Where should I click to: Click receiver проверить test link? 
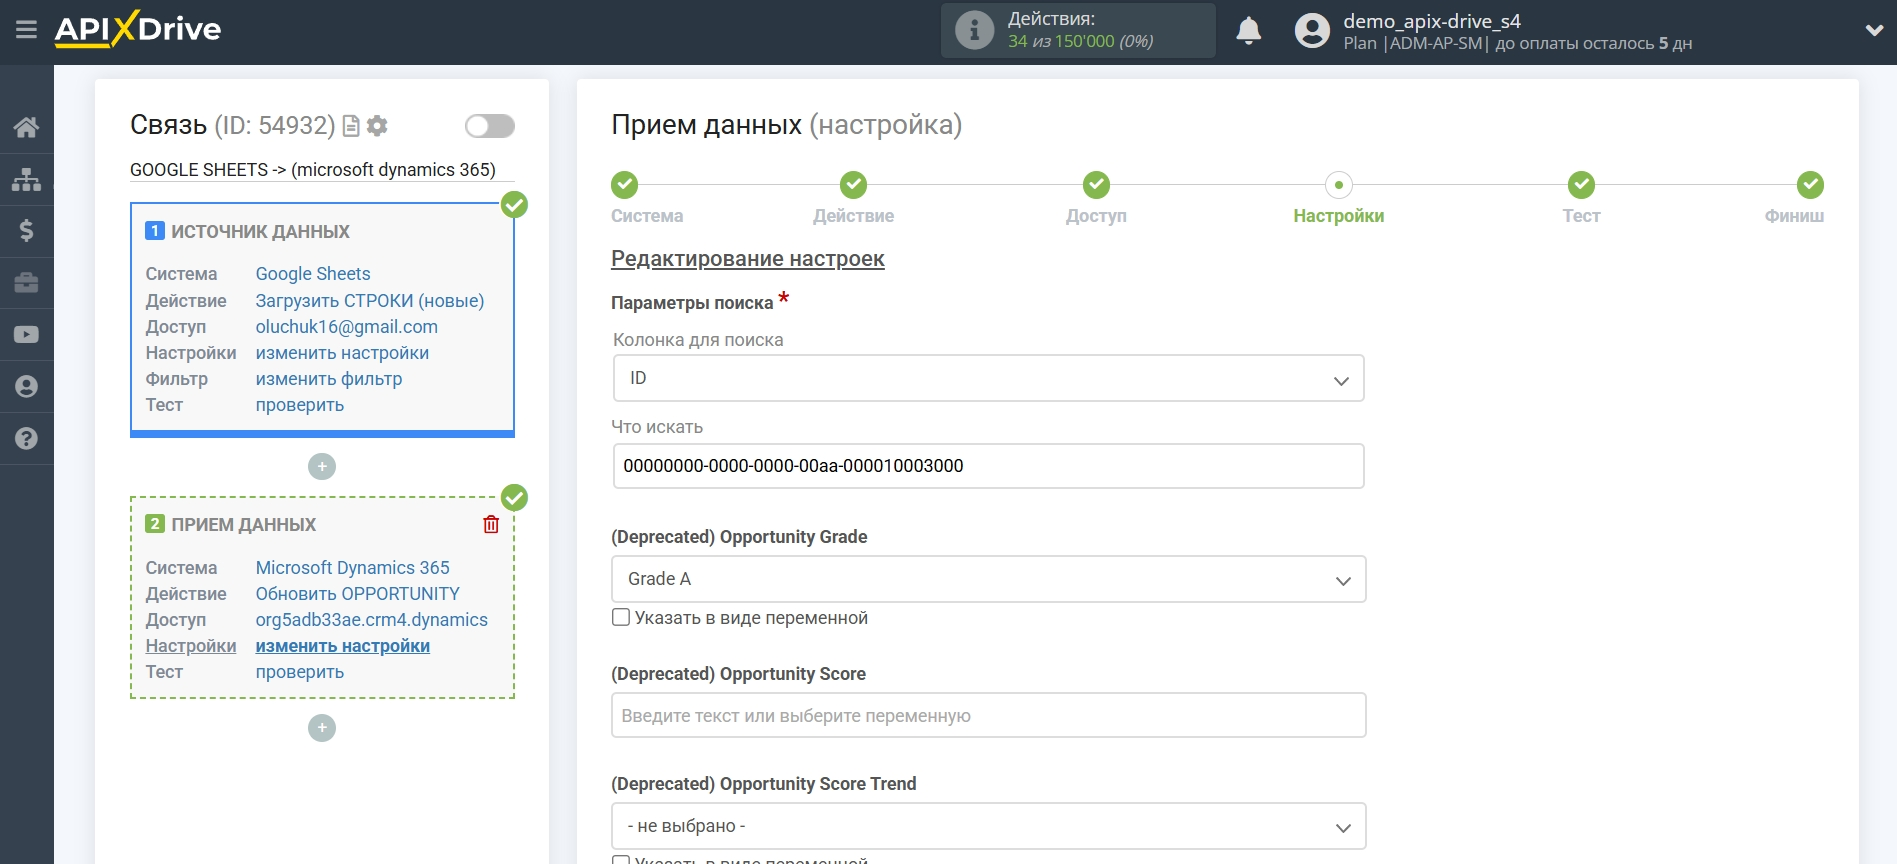[300, 672]
